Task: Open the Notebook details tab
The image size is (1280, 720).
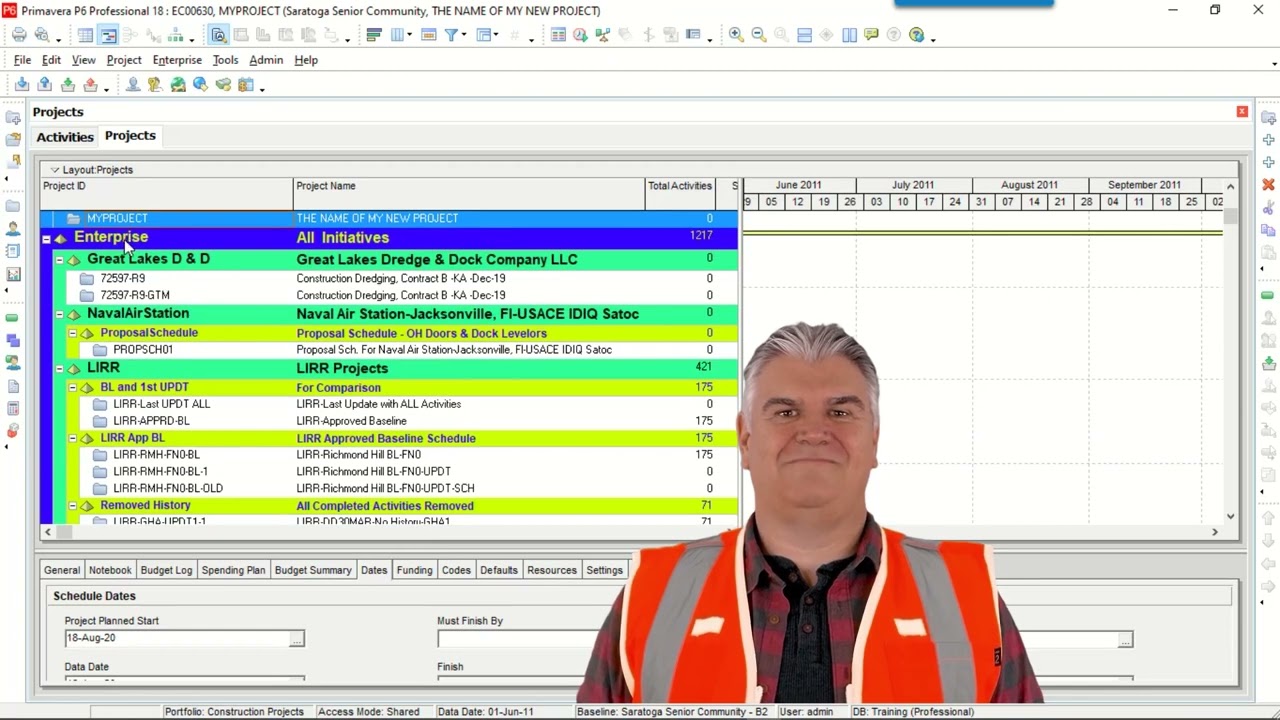Action: (110, 570)
